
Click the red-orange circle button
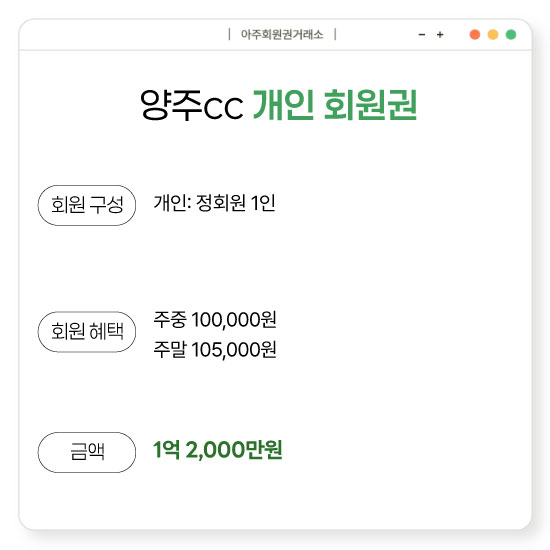click(475, 35)
